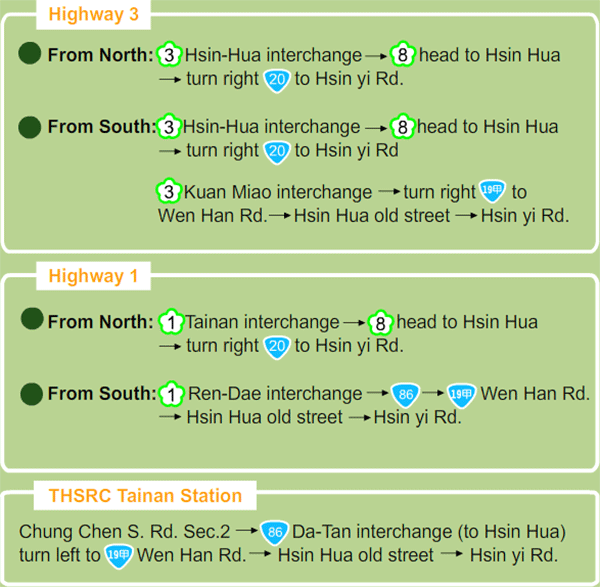Click the 19甲 shield after 'turn left to'

point(119,556)
